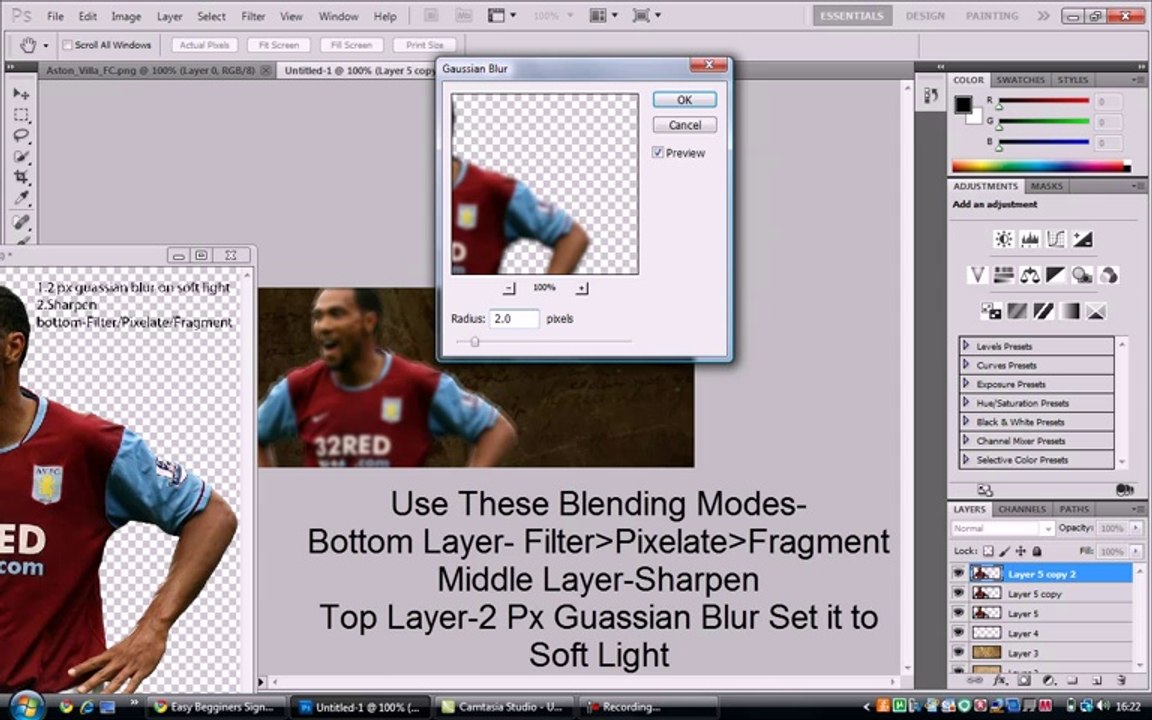Expand Channel Mixer Presets
The image size is (1152, 720).
[966, 441]
